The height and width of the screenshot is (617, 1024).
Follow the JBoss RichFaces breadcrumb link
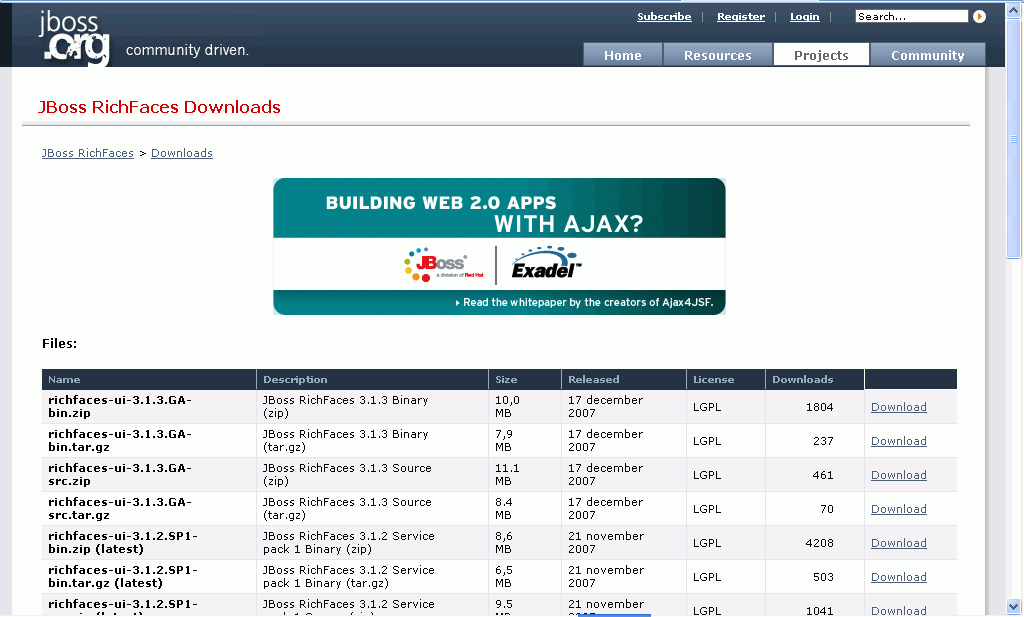coord(88,153)
